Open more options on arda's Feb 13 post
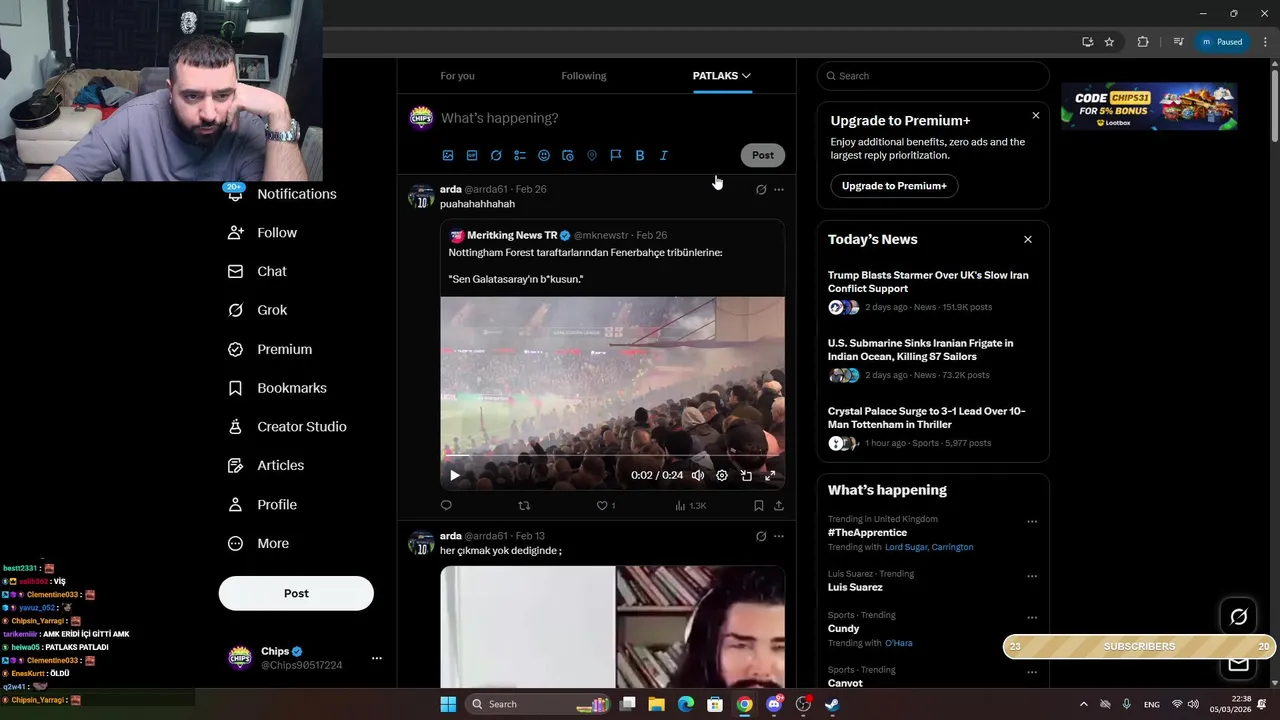The image size is (1280, 720). (779, 536)
